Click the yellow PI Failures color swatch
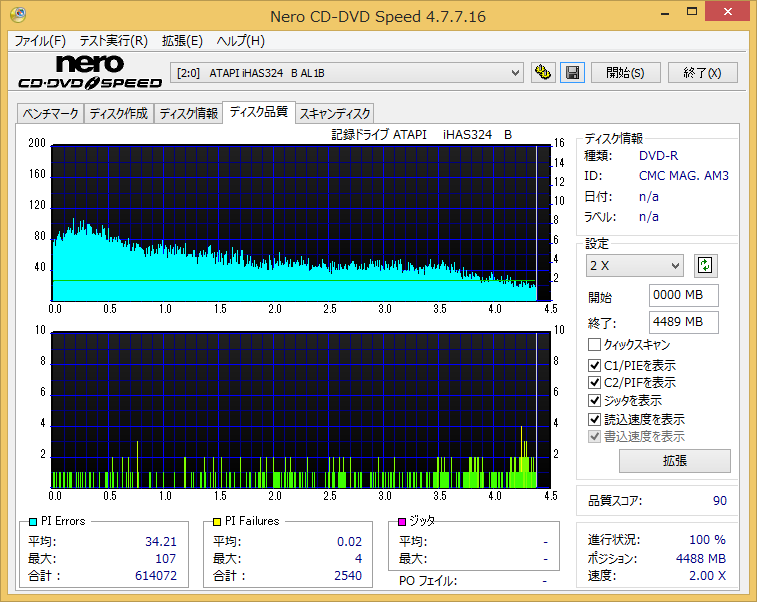 pos(217,522)
